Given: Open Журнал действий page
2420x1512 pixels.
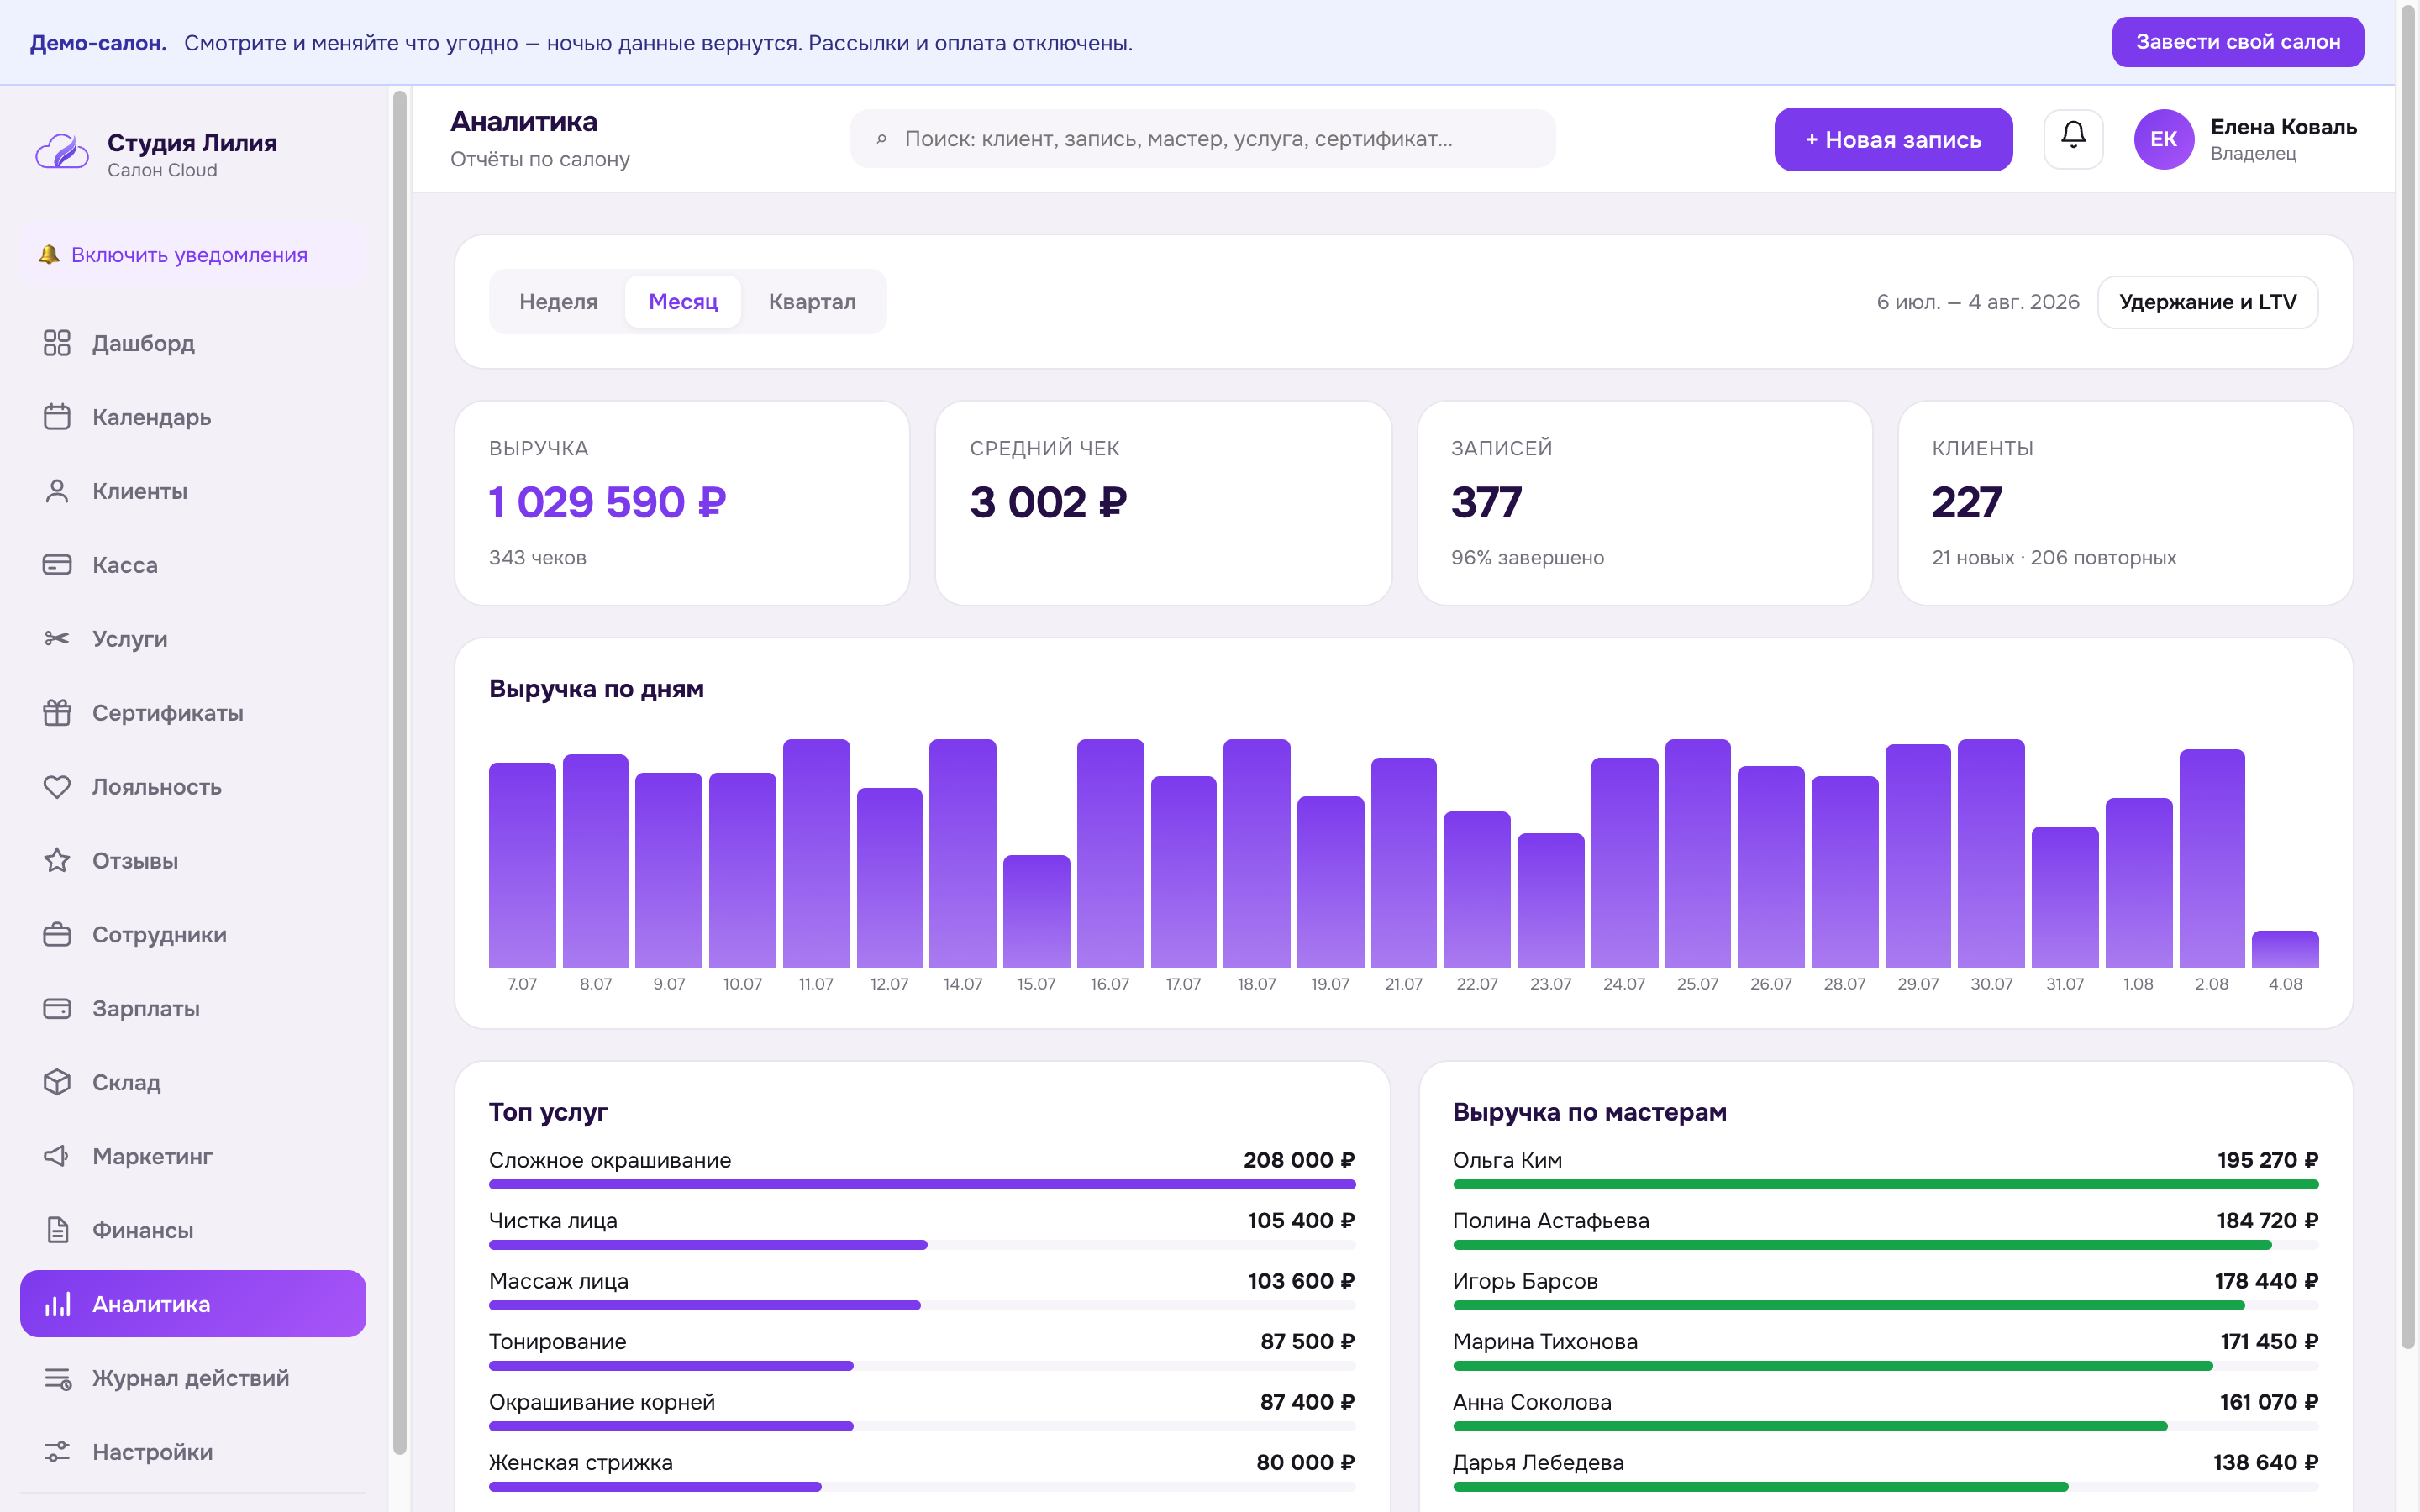Looking at the screenshot, I should pyautogui.click(x=193, y=1378).
